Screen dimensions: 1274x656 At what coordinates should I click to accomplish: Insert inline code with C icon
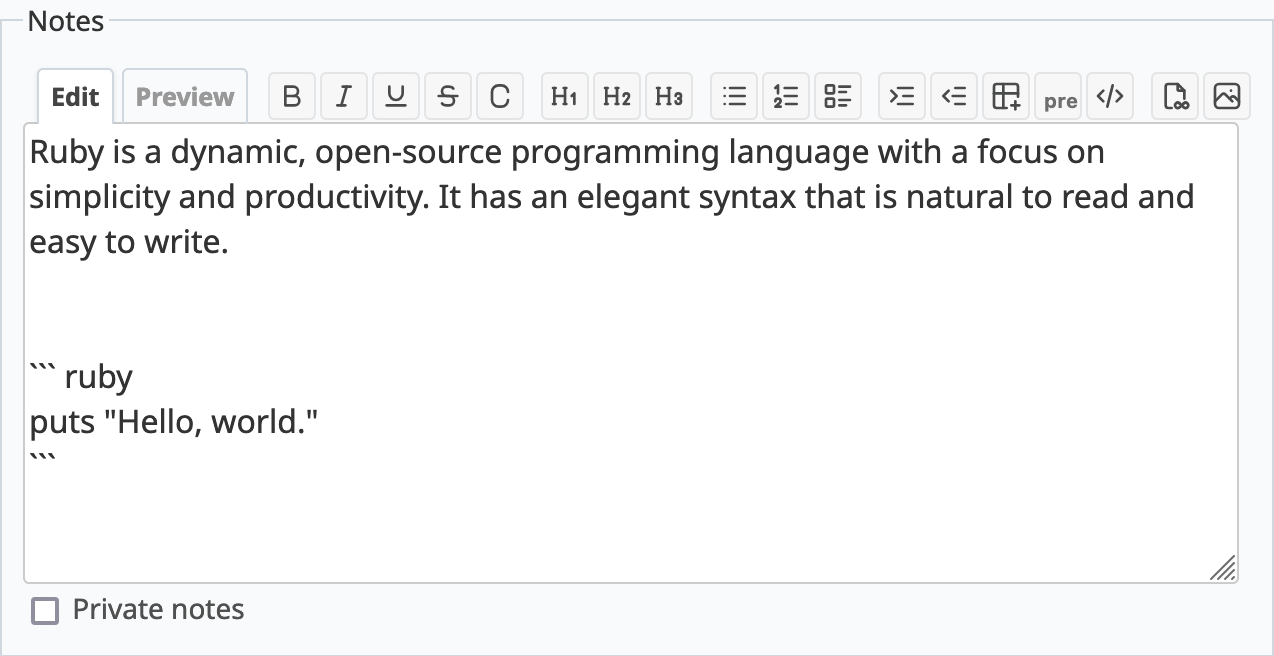pos(500,96)
